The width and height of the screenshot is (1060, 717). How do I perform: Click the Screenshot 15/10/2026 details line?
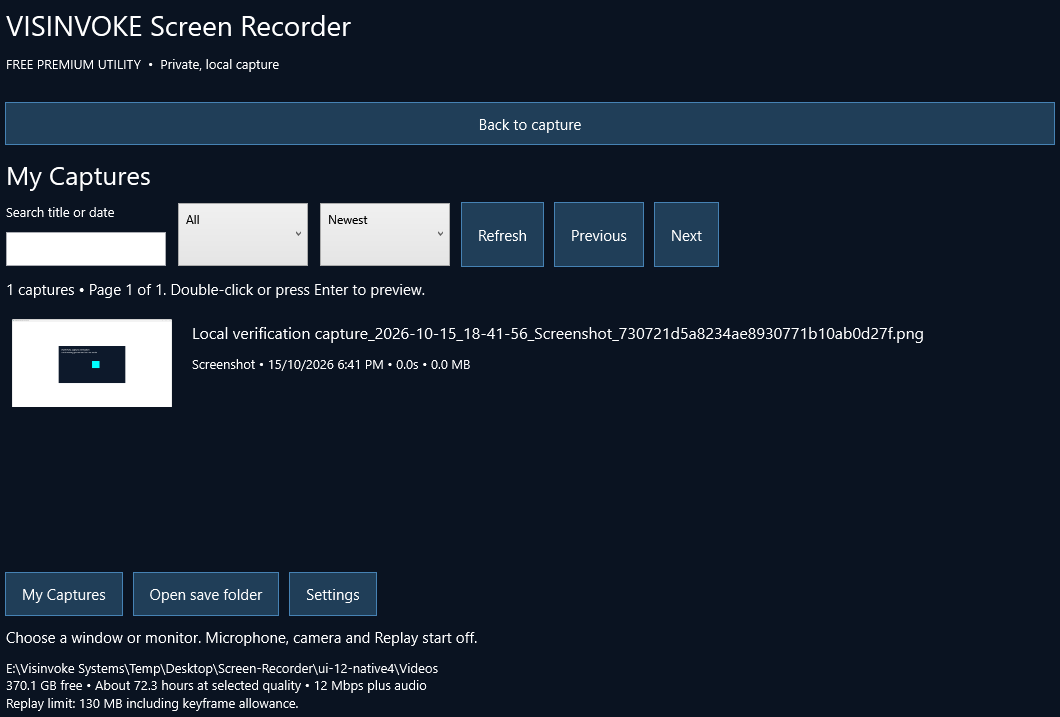pos(331,365)
